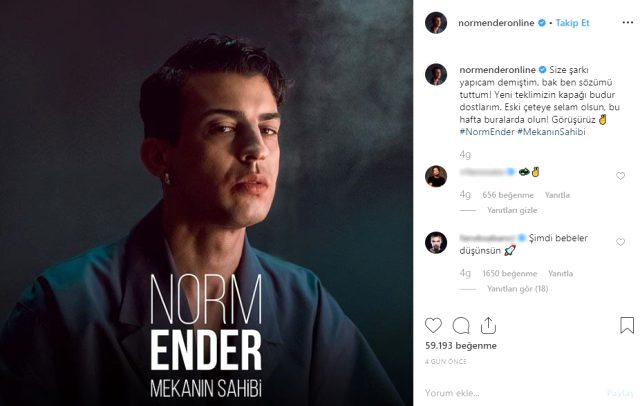
Task: Open comments via the speech bubble icon
Action: click(x=461, y=325)
